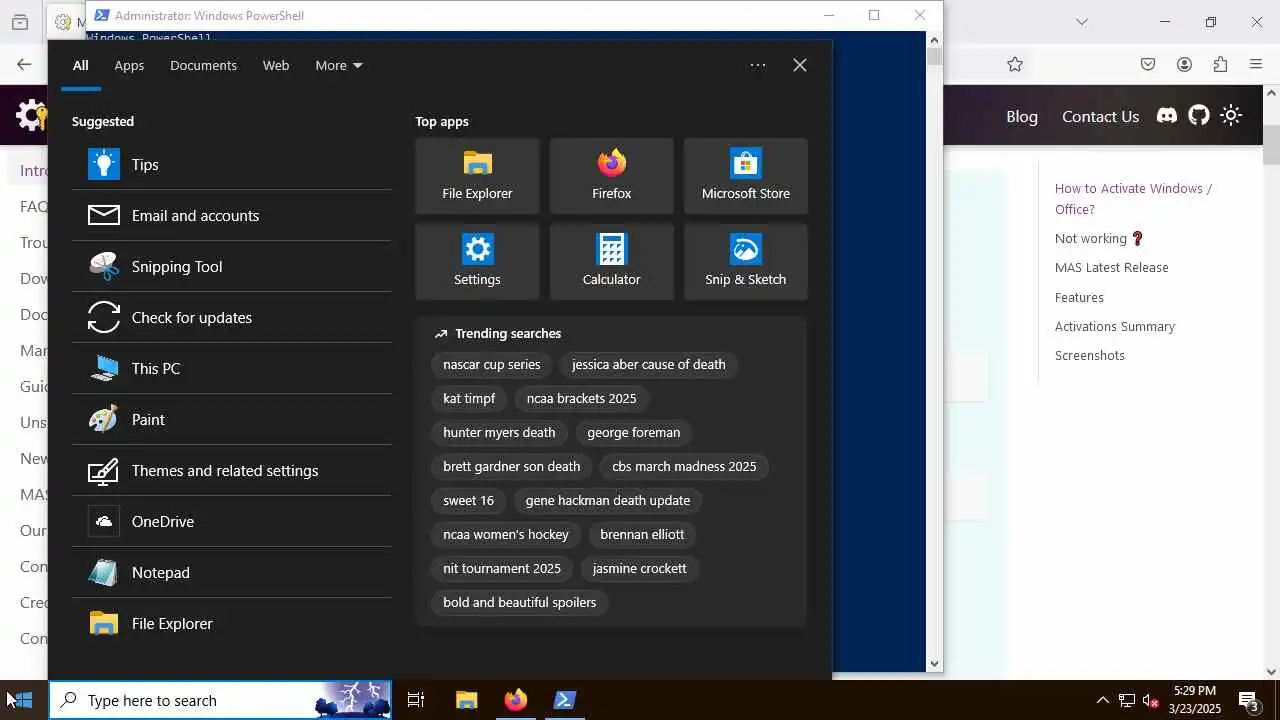The width and height of the screenshot is (1280, 720).
Task: Open File Explorer from taskbar
Action: pyautogui.click(x=467, y=700)
